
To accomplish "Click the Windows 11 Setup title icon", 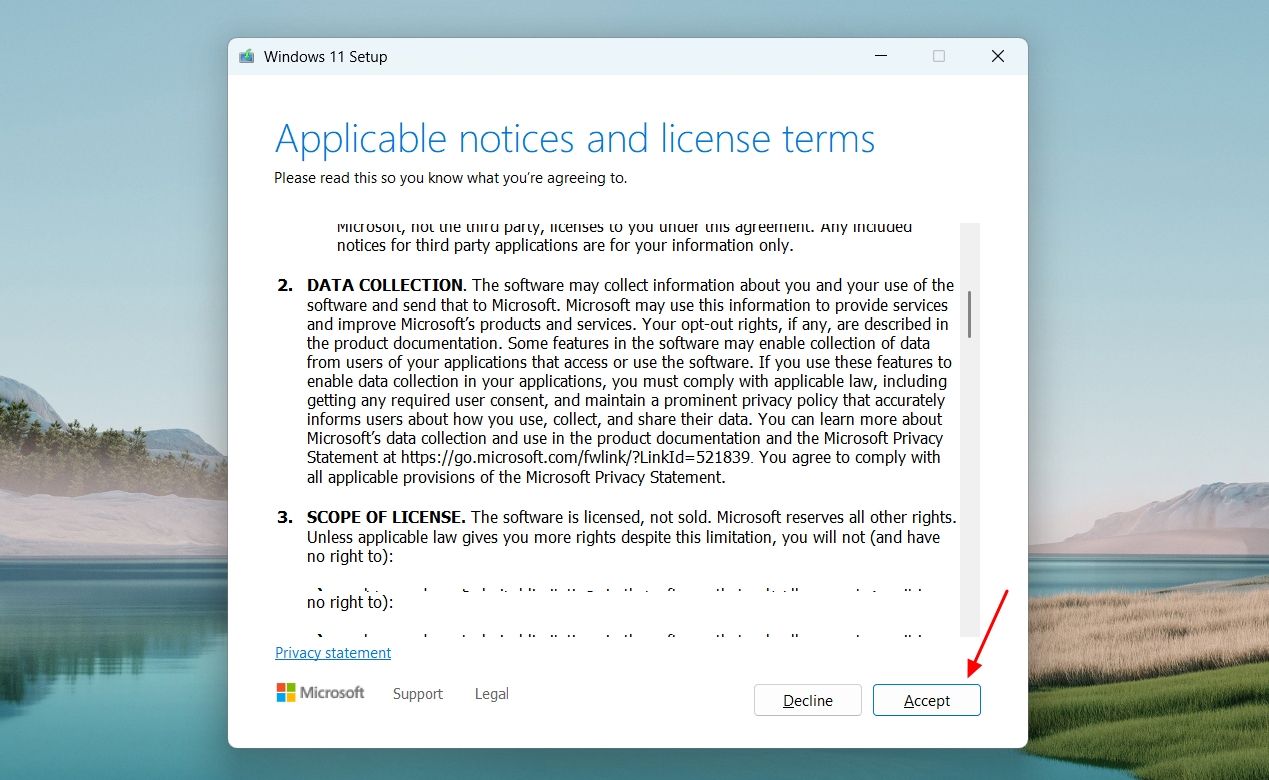I will [247, 56].
